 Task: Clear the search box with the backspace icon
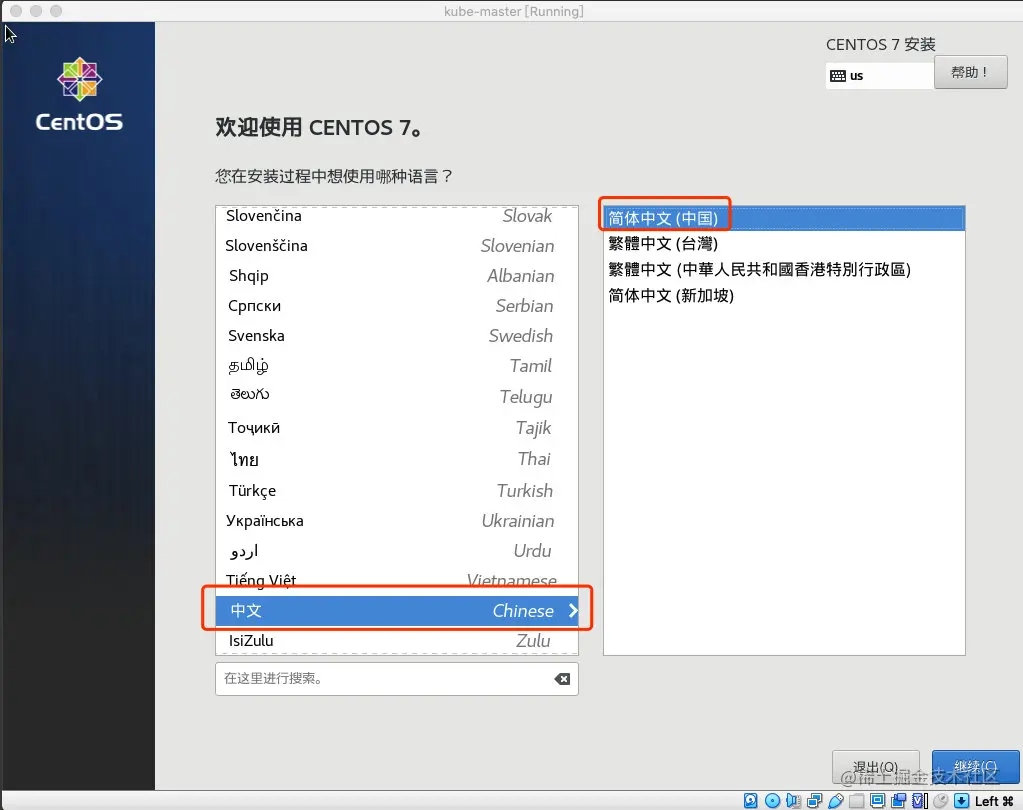pos(562,679)
